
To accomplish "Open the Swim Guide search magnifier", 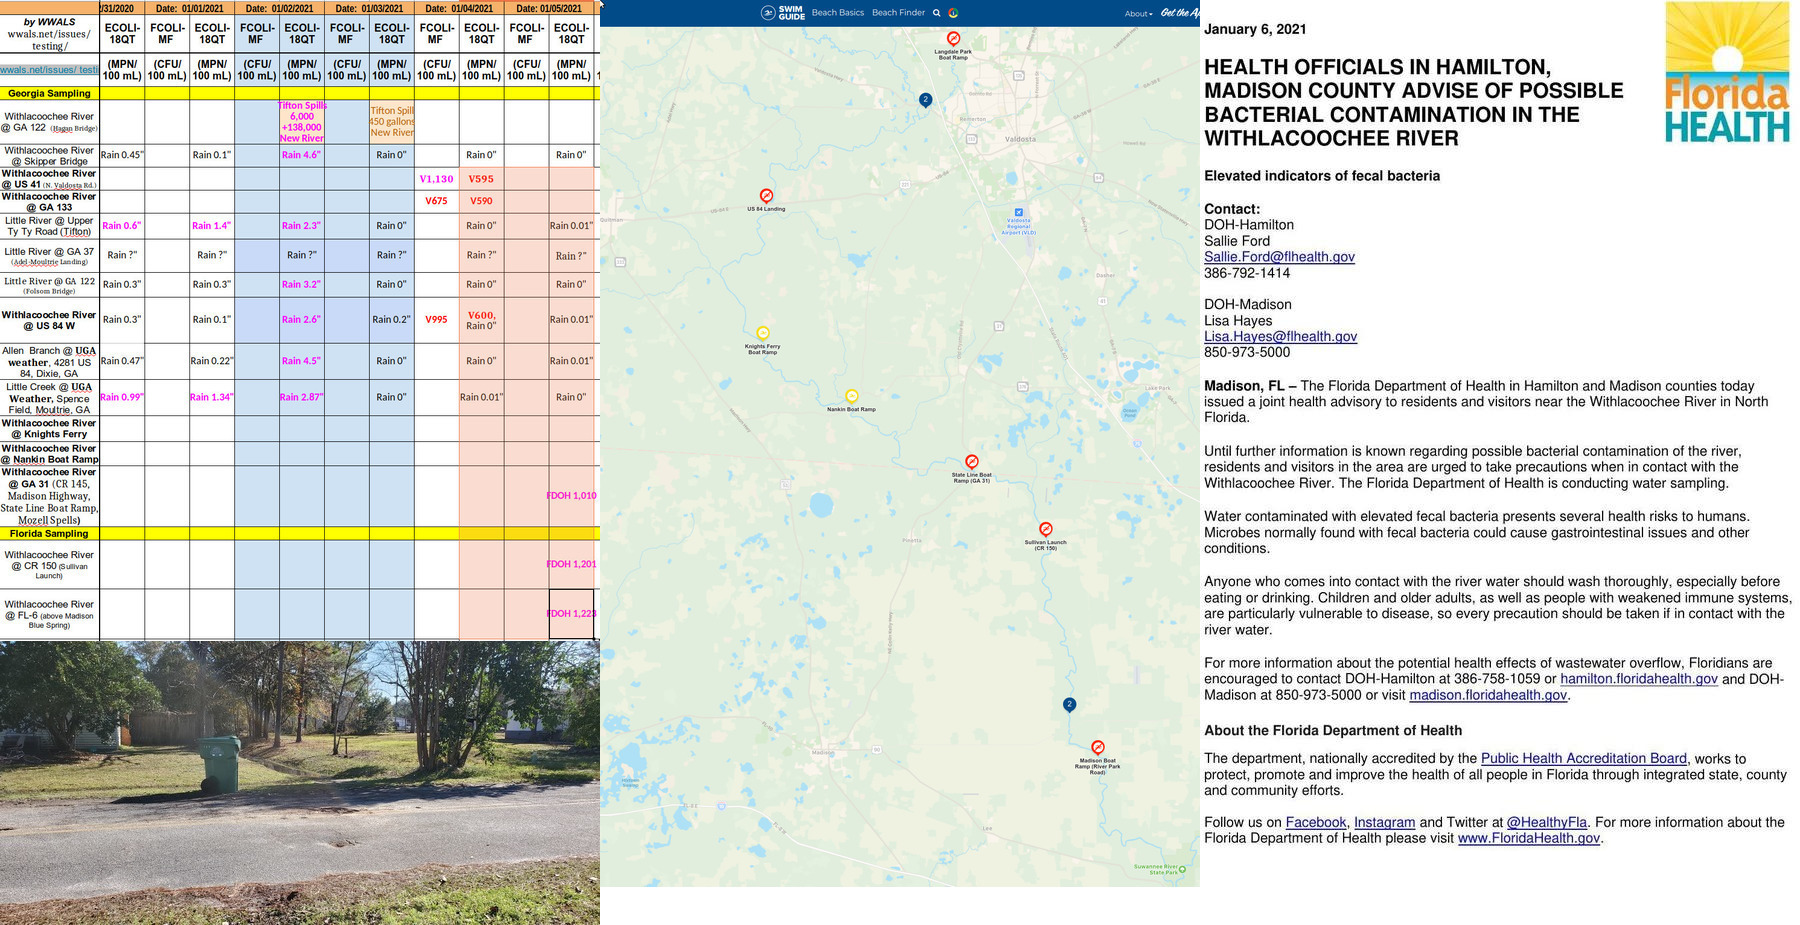I will (937, 13).
